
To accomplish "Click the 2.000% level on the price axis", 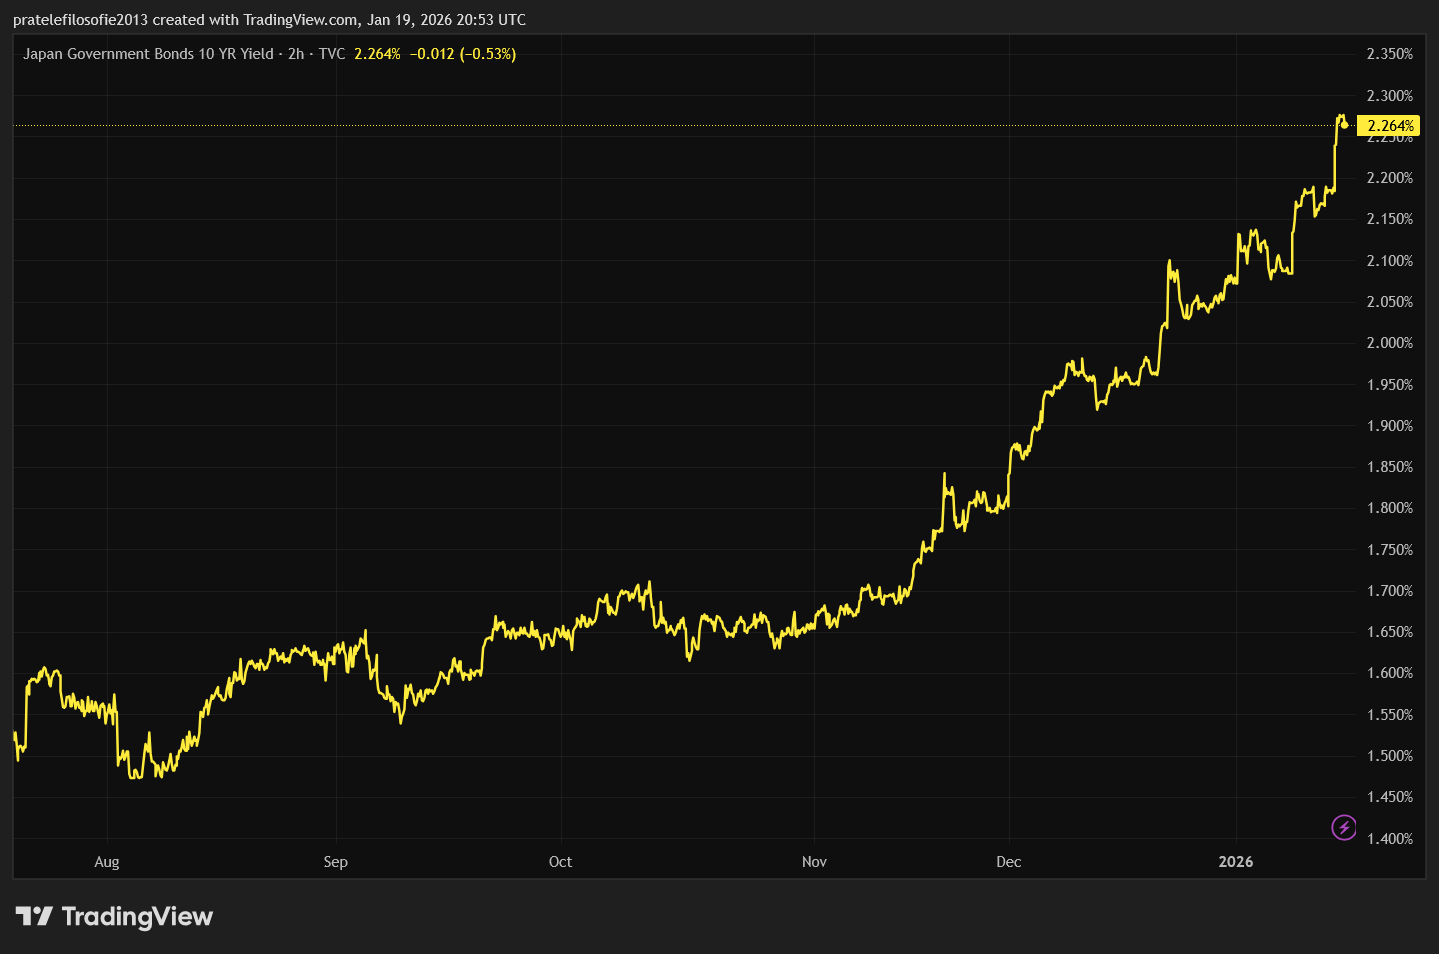I will [1389, 343].
